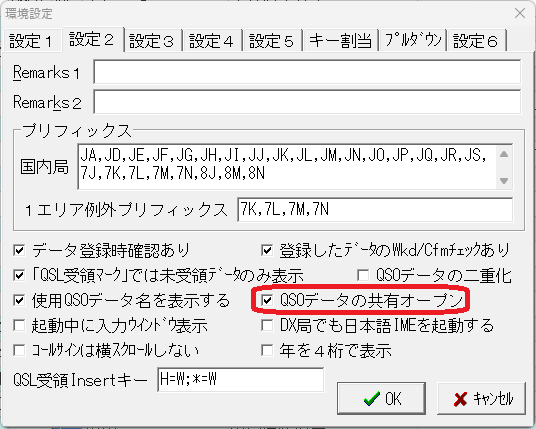This screenshot has width=536, height=429.
Task: Click the Remarks 2 input field
Action: (x=307, y=102)
